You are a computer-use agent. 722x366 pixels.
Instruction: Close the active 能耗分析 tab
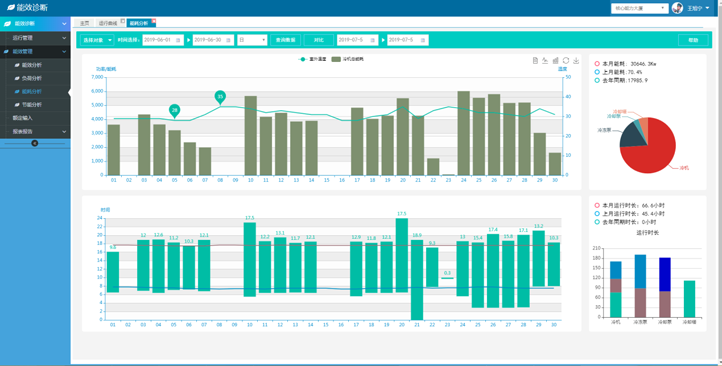154,21
